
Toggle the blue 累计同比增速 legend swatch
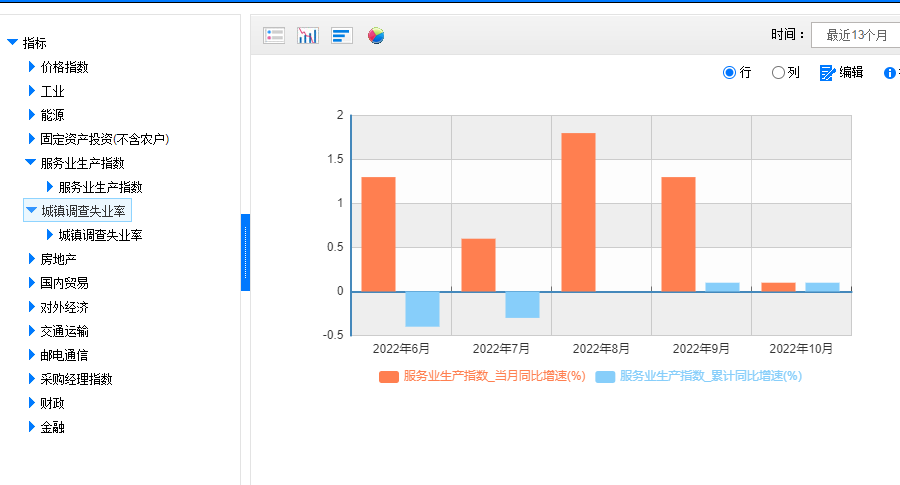point(605,377)
